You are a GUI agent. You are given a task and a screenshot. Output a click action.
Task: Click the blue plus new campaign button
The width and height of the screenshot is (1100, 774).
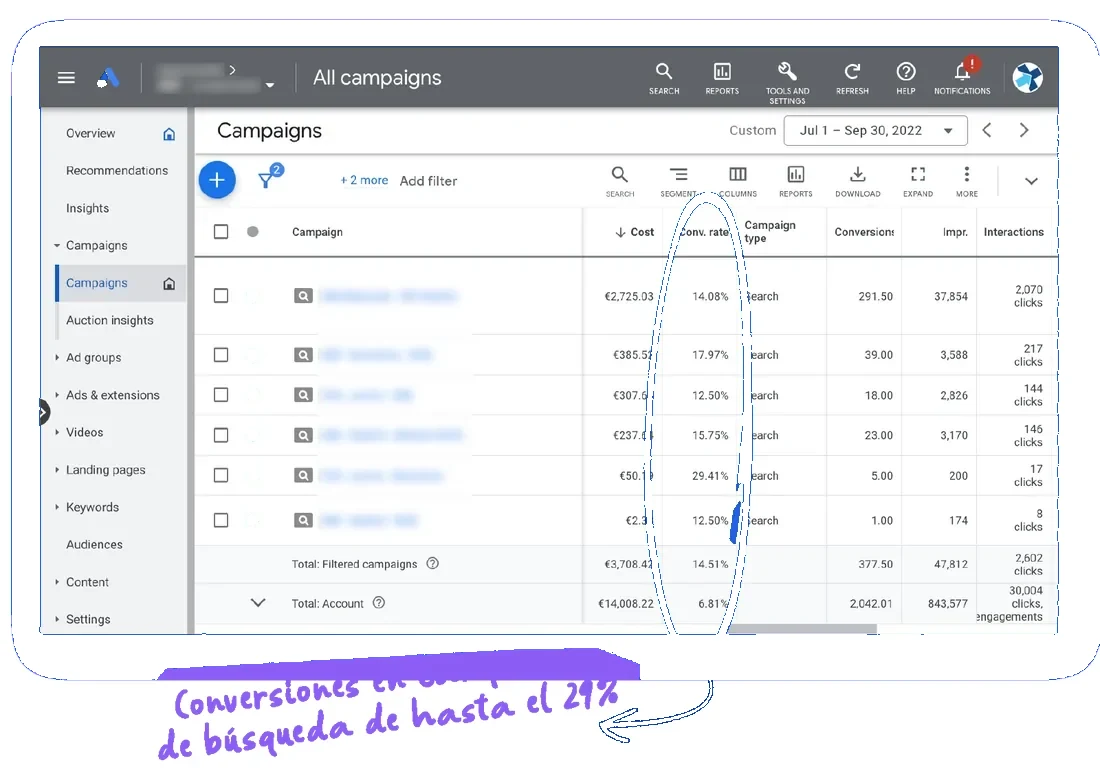point(217,180)
